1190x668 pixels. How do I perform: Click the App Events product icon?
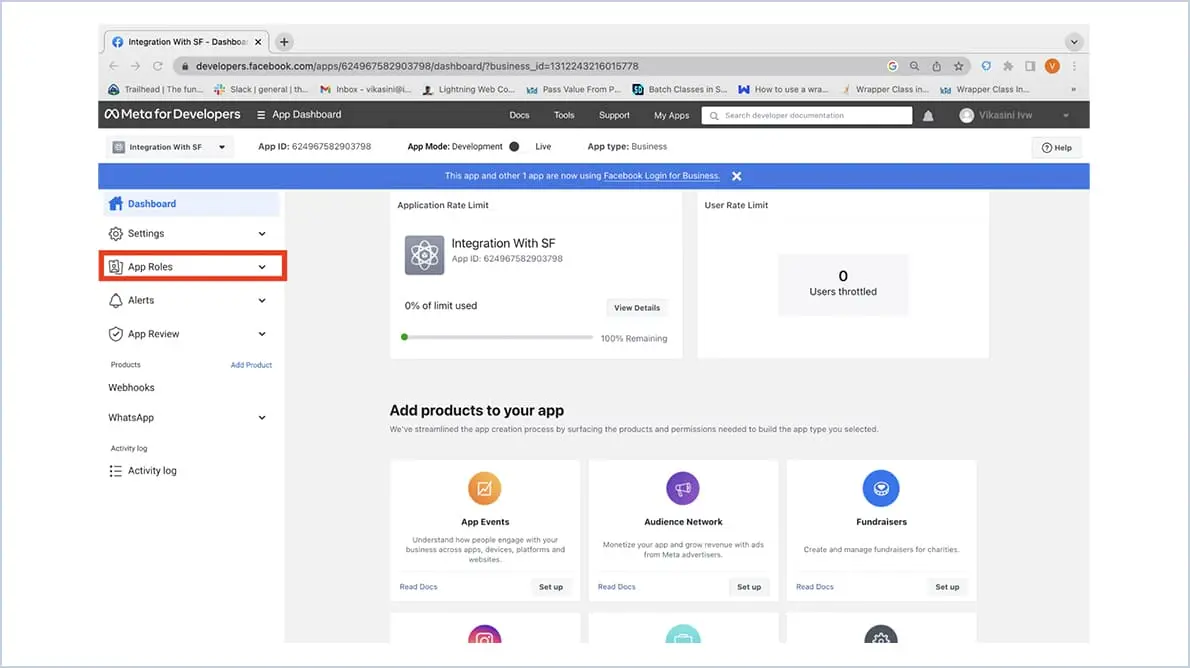click(484, 488)
